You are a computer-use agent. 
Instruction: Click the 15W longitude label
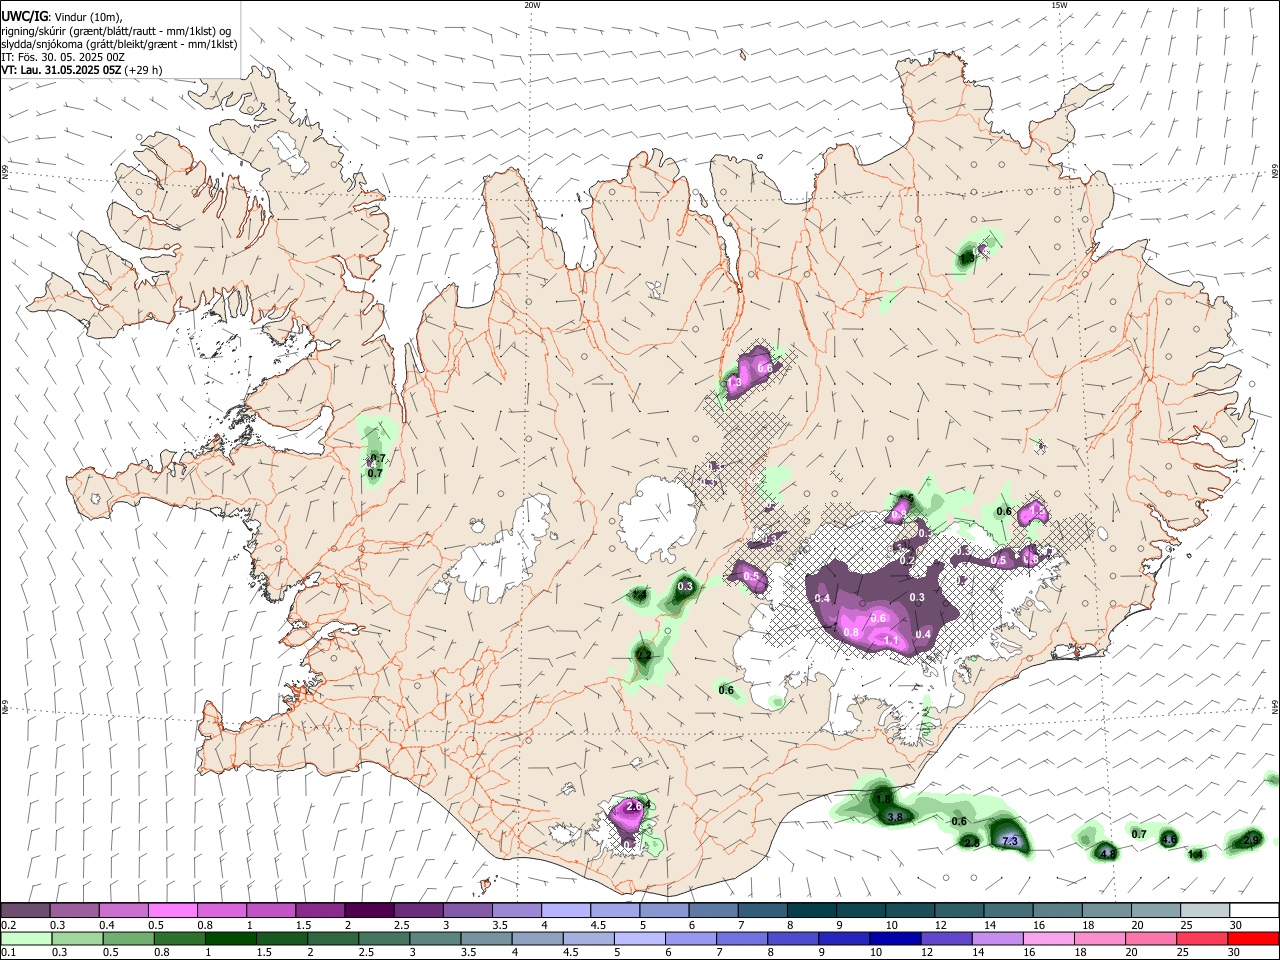1059,5
